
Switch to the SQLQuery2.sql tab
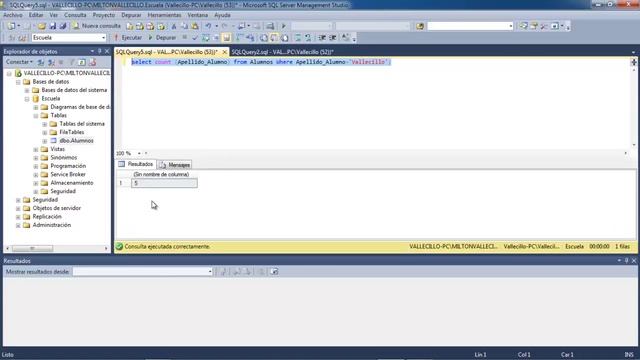click(x=282, y=52)
